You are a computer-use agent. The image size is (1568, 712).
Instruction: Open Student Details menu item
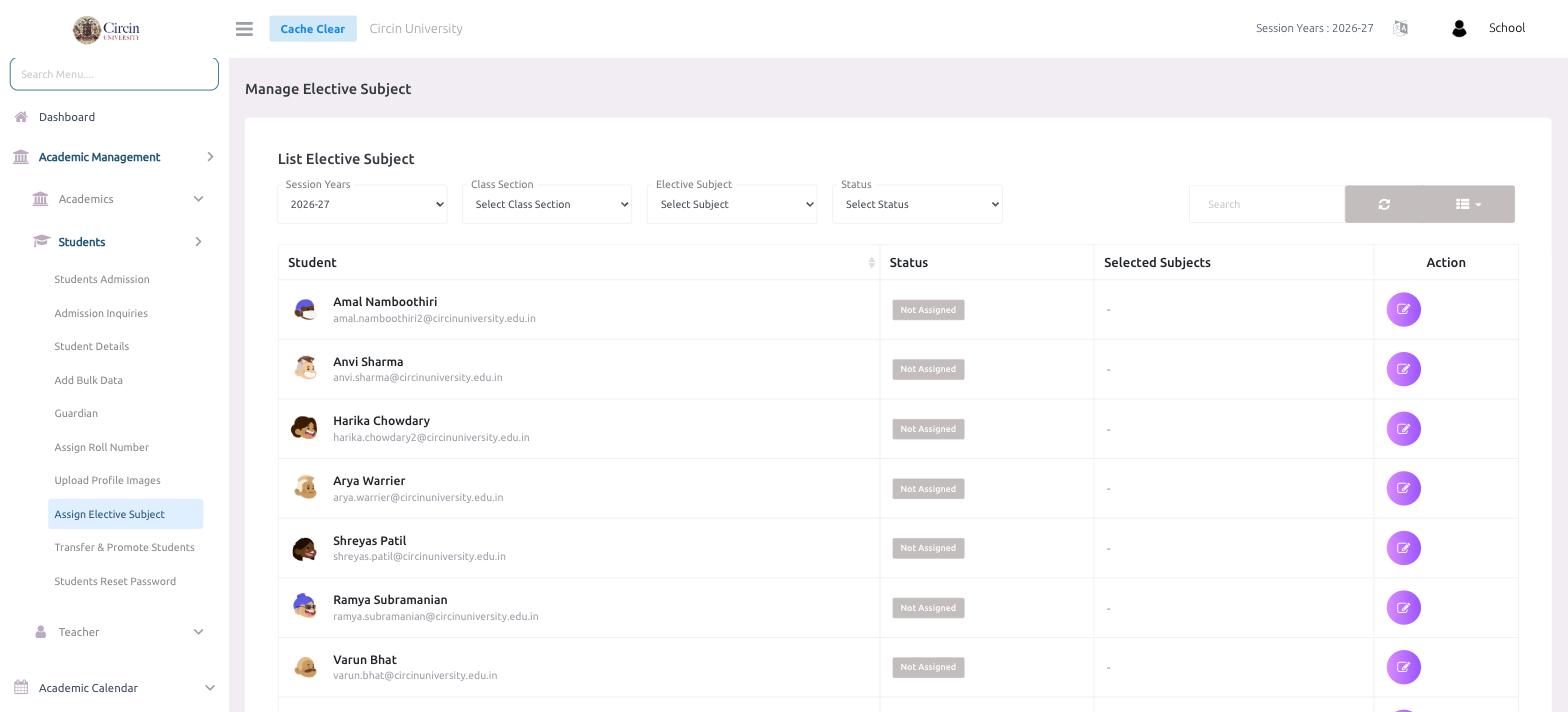[x=92, y=347]
